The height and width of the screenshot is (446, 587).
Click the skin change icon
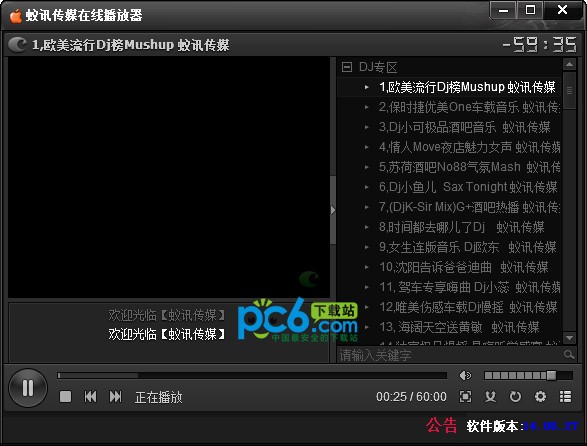[x=490, y=397]
